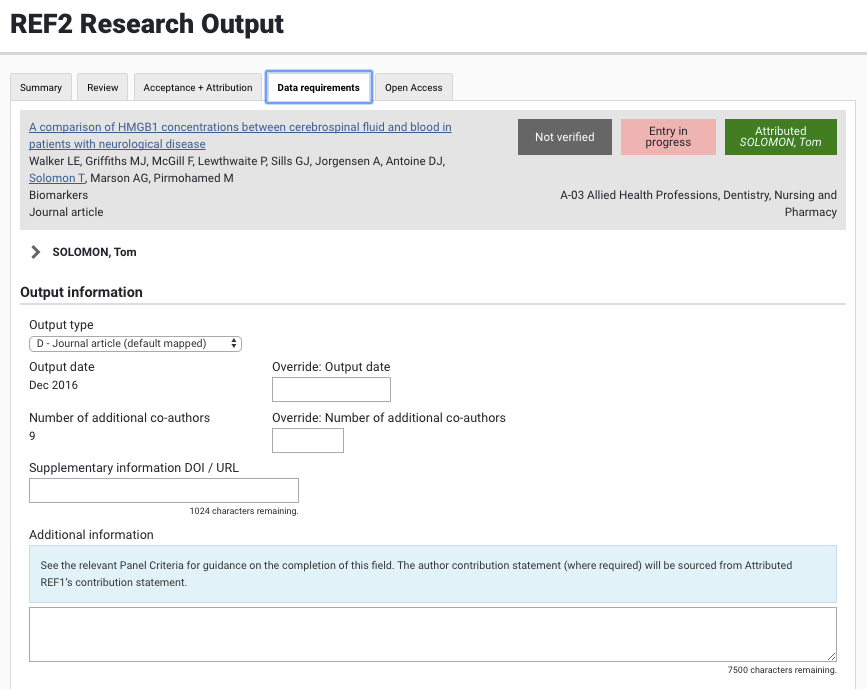Select the Data requirements tab

click(x=318, y=88)
